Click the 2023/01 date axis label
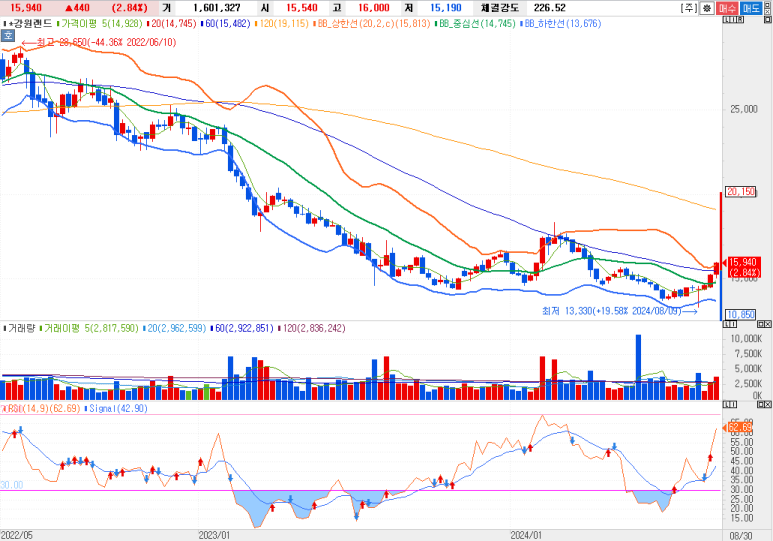The width and height of the screenshot is (773, 541). 214,535
